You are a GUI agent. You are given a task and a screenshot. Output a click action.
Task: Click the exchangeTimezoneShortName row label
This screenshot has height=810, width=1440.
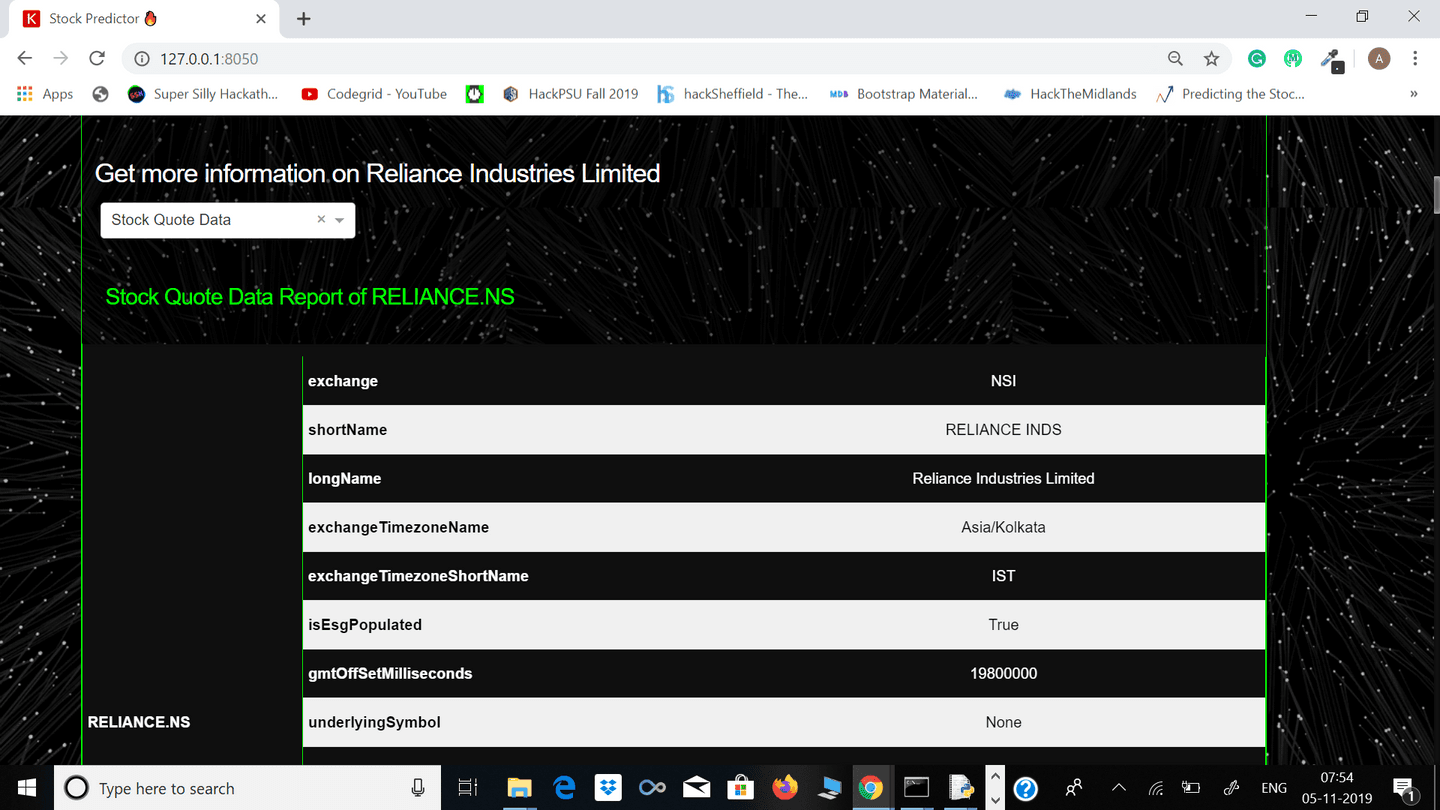[418, 576]
